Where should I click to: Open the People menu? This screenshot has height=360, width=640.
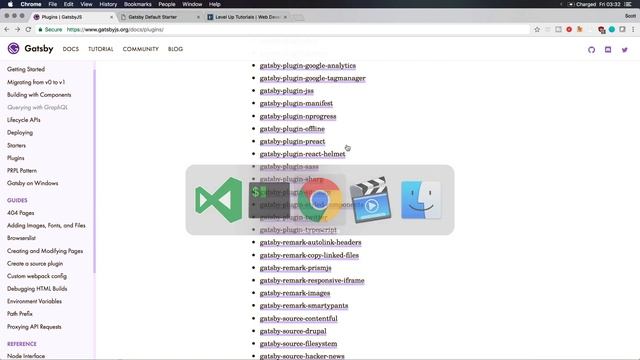tap(167, 4)
